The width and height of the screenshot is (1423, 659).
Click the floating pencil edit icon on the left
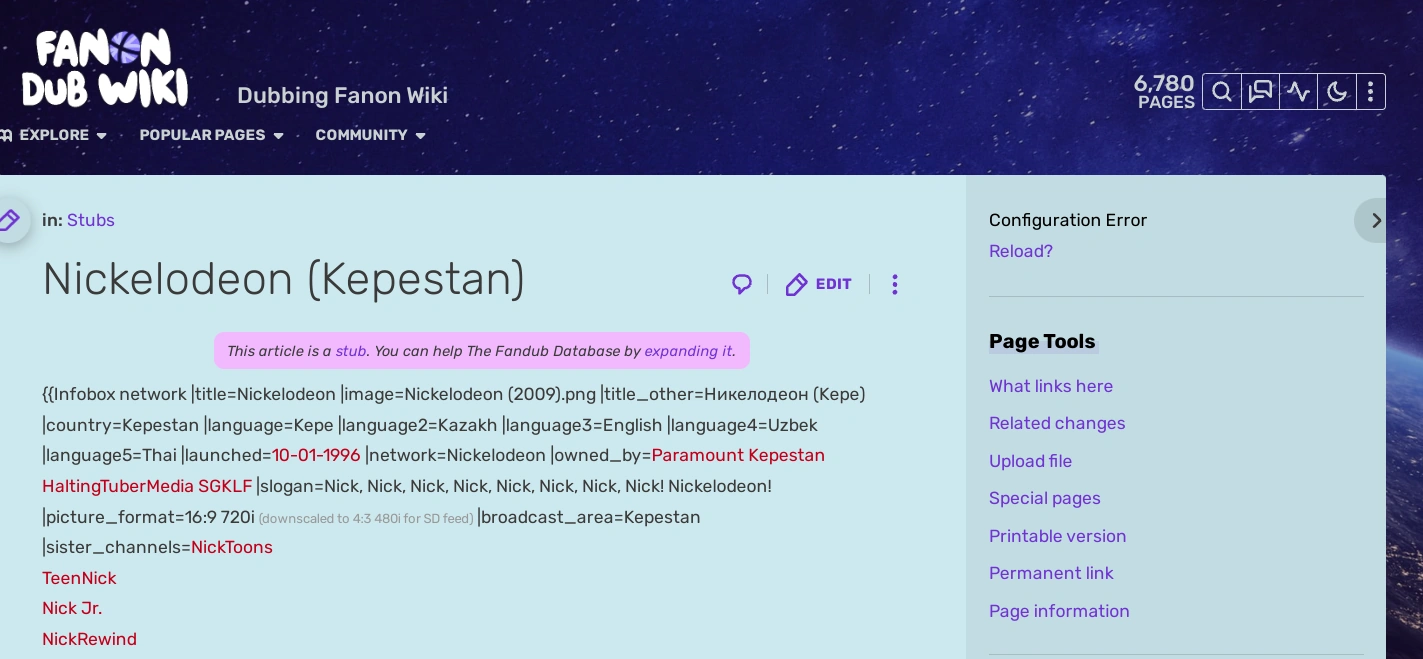coord(9,220)
